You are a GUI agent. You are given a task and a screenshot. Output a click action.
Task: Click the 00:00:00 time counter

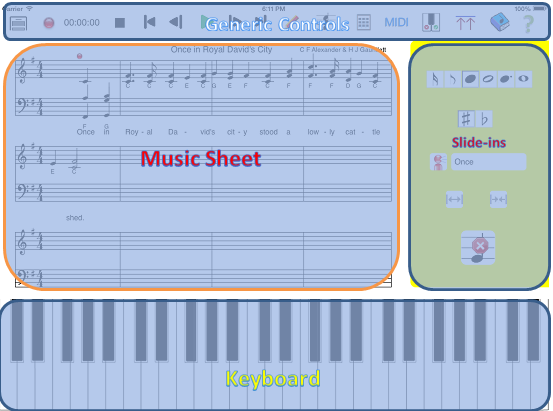(81, 23)
